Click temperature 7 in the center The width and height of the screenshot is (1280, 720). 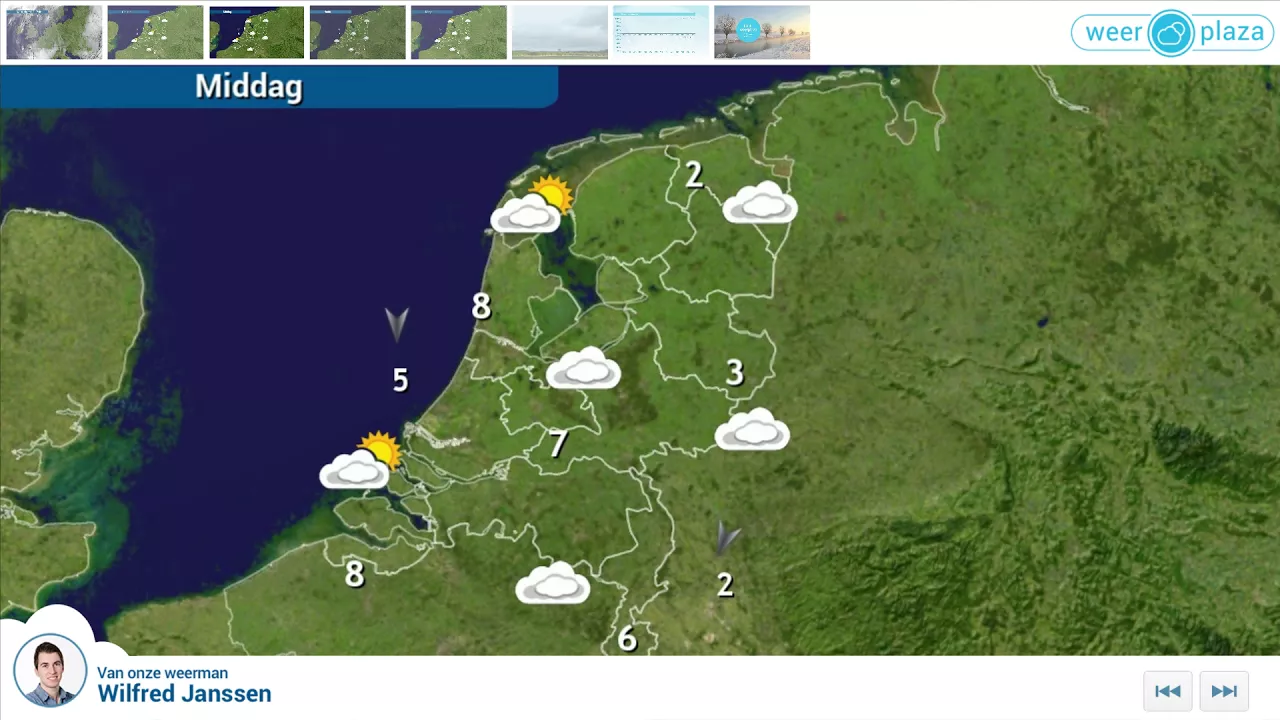pos(558,443)
